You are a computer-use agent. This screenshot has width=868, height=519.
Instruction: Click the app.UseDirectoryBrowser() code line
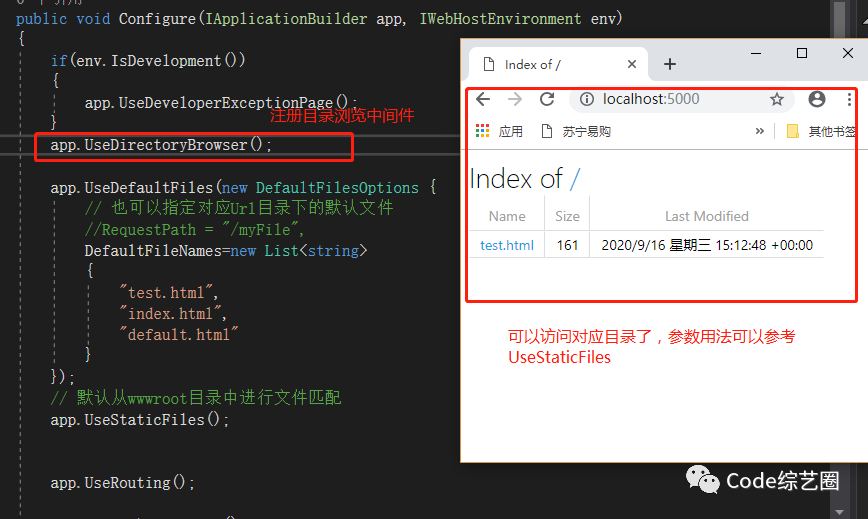pyautogui.click(x=161, y=145)
